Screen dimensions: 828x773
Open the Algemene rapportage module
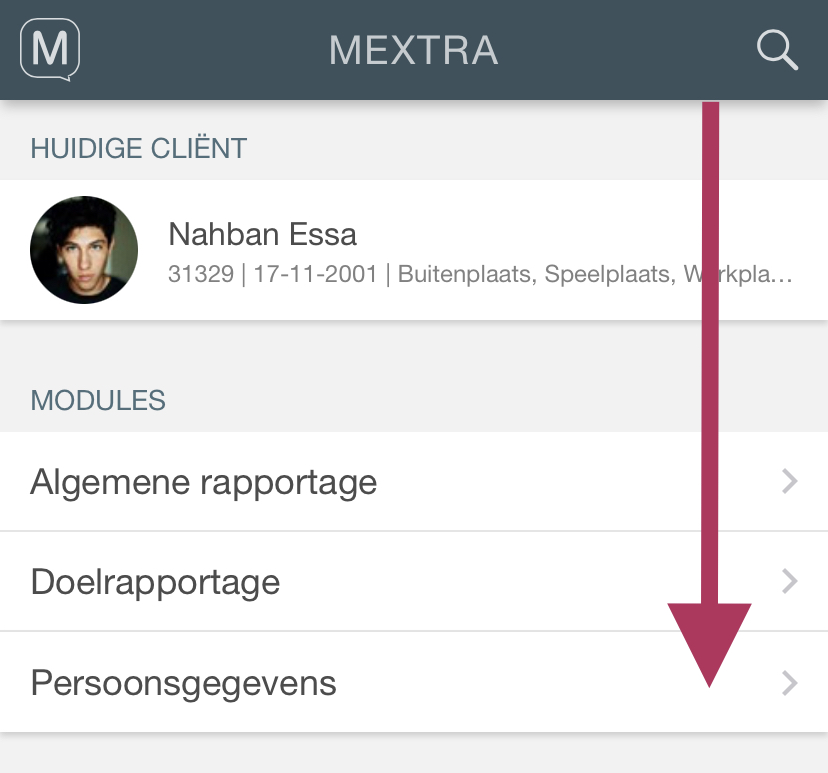tap(414, 482)
